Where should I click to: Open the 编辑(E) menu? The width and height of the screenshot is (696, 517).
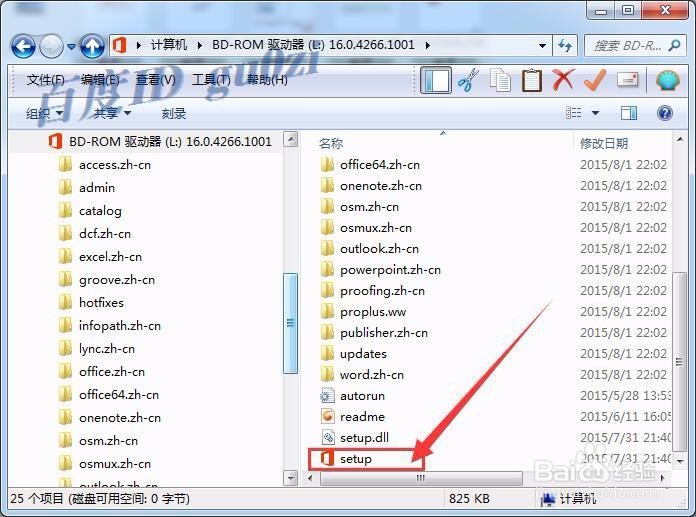pyautogui.click(x=100, y=80)
